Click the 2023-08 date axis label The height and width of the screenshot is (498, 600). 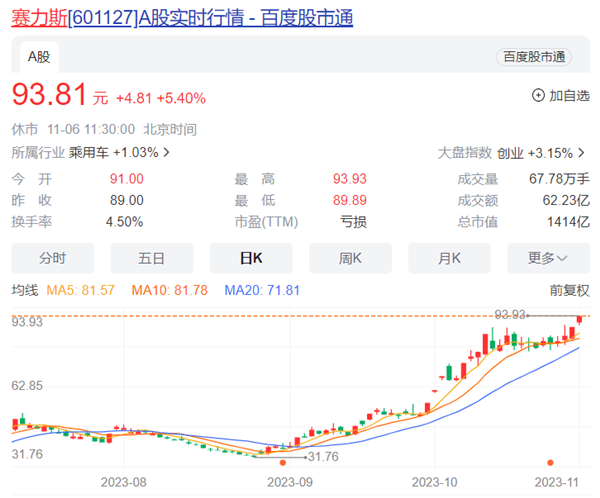pyautogui.click(x=124, y=482)
